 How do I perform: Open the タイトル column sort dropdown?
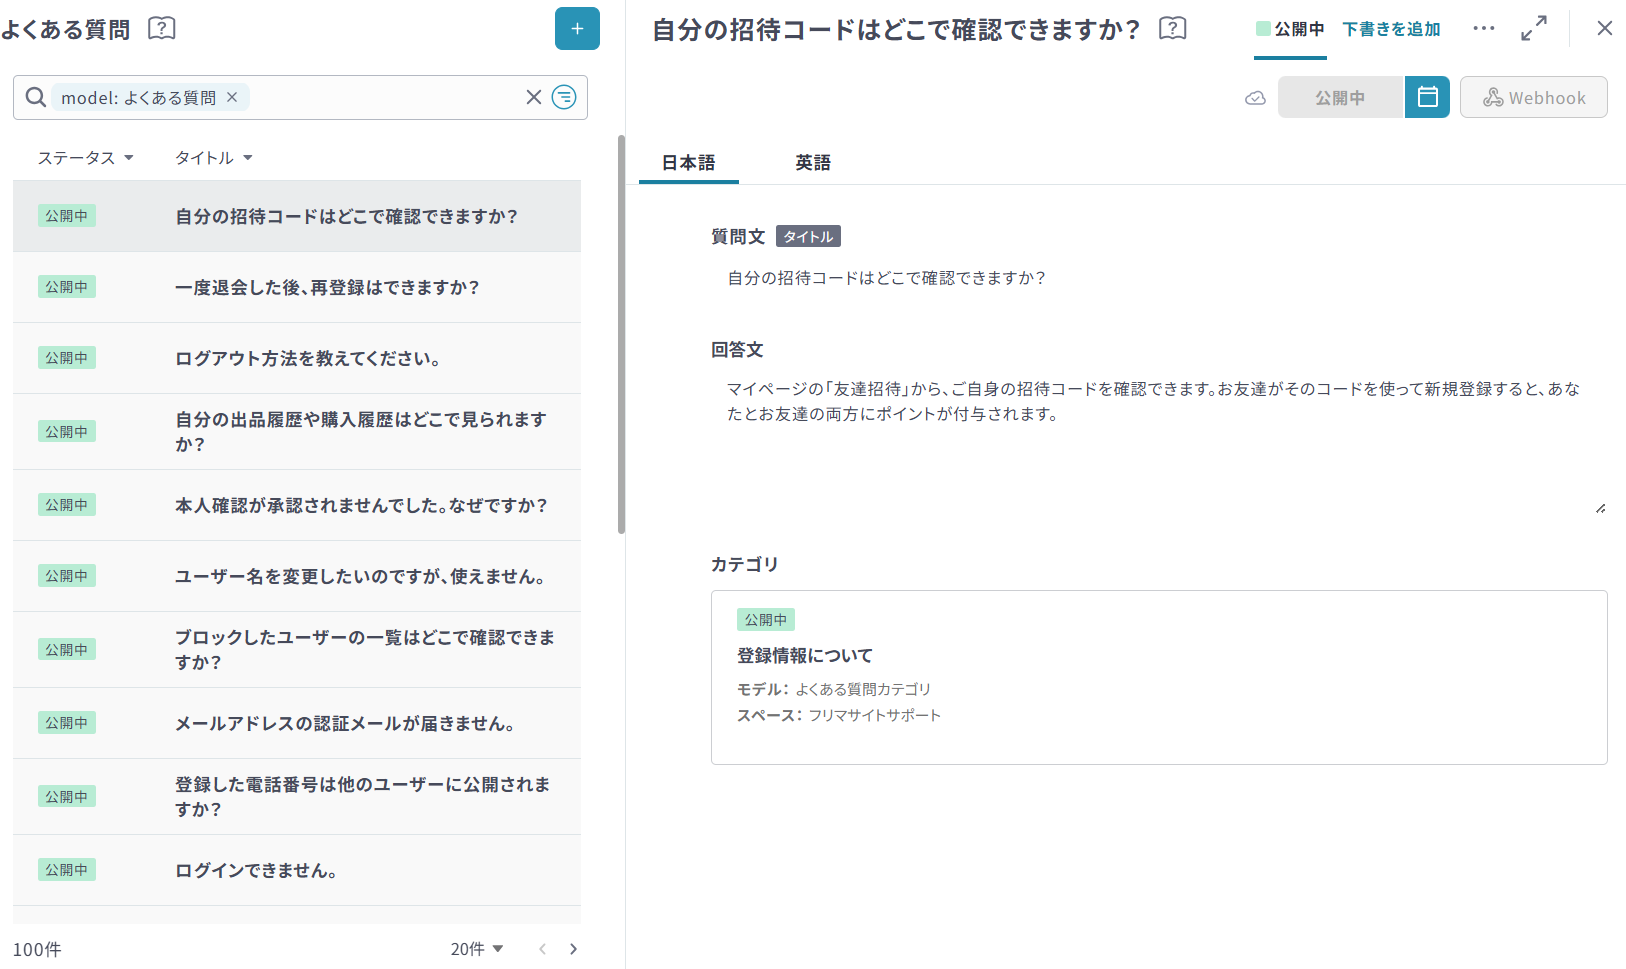click(213, 158)
